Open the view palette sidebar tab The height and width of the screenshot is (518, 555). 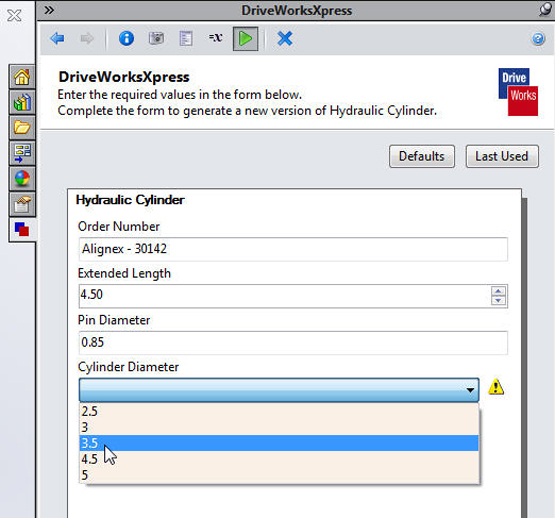[22, 153]
